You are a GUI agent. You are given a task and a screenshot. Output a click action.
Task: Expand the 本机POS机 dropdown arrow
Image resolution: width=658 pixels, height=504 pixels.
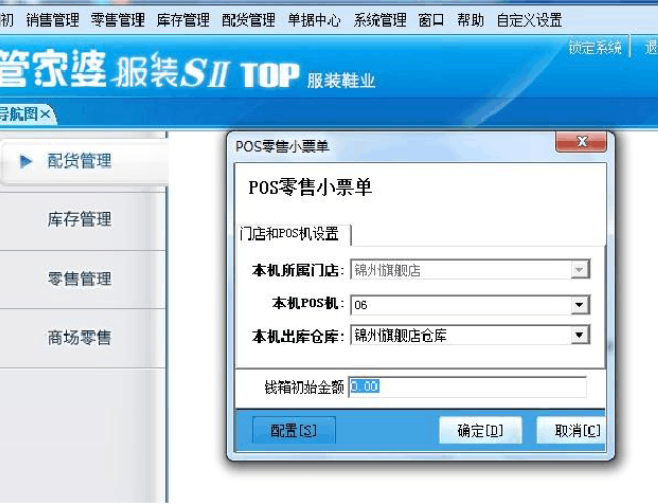580,305
